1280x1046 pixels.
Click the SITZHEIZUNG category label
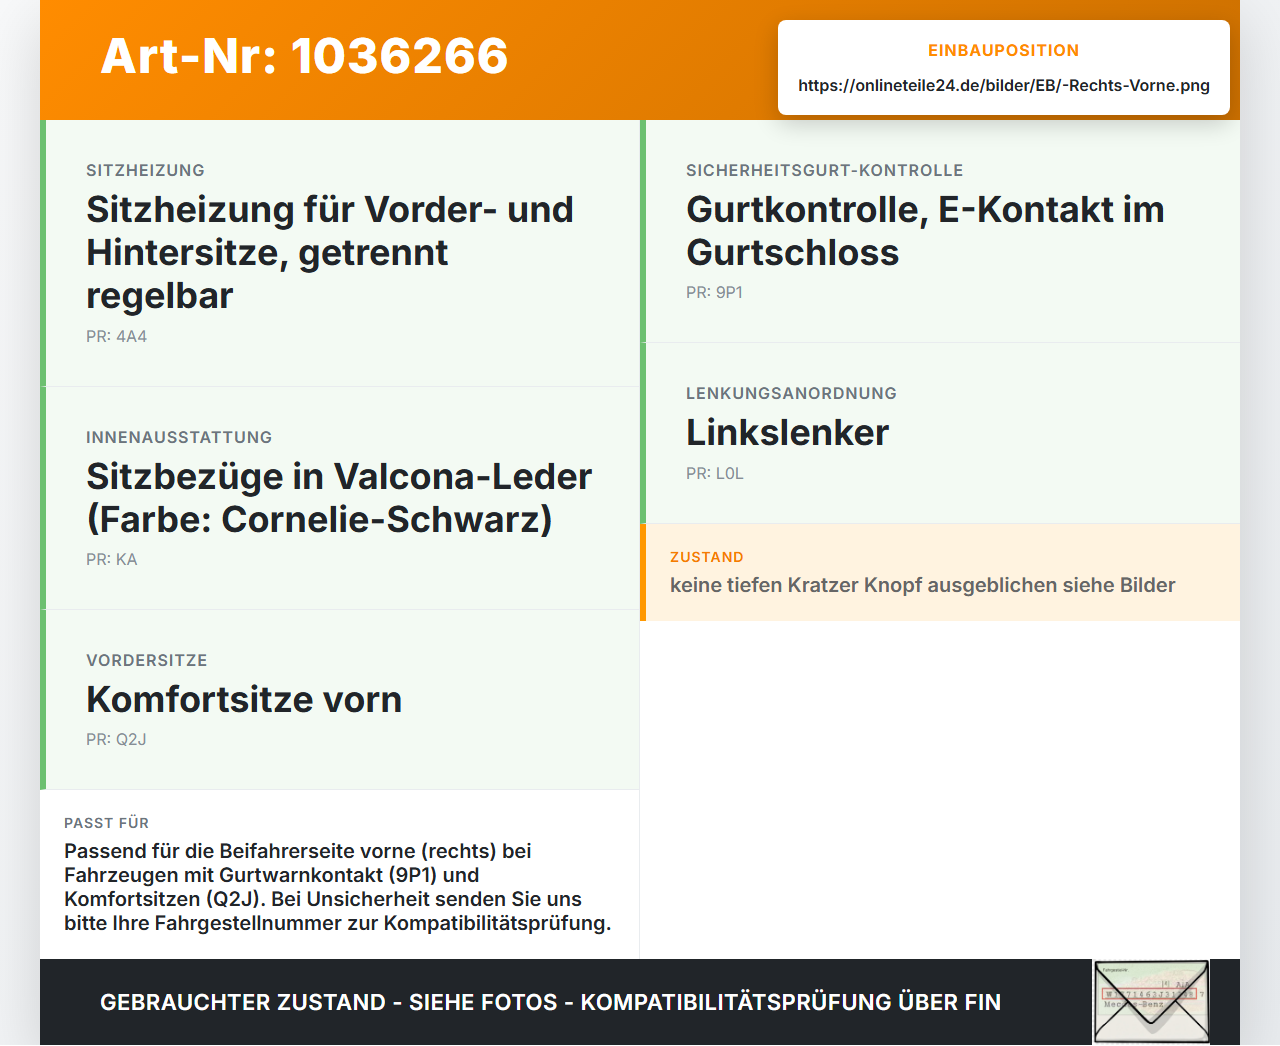click(145, 171)
